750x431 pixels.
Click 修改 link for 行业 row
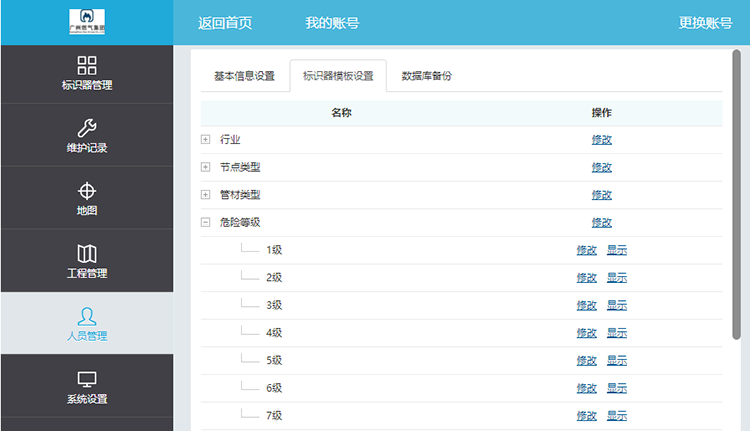pos(601,140)
